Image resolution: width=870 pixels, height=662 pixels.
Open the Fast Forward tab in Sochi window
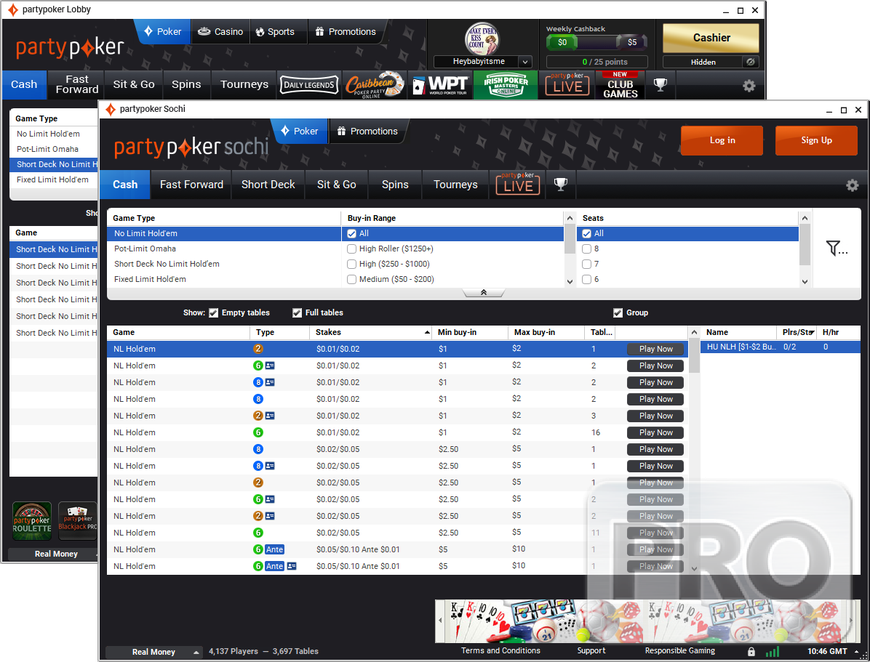[191, 184]
